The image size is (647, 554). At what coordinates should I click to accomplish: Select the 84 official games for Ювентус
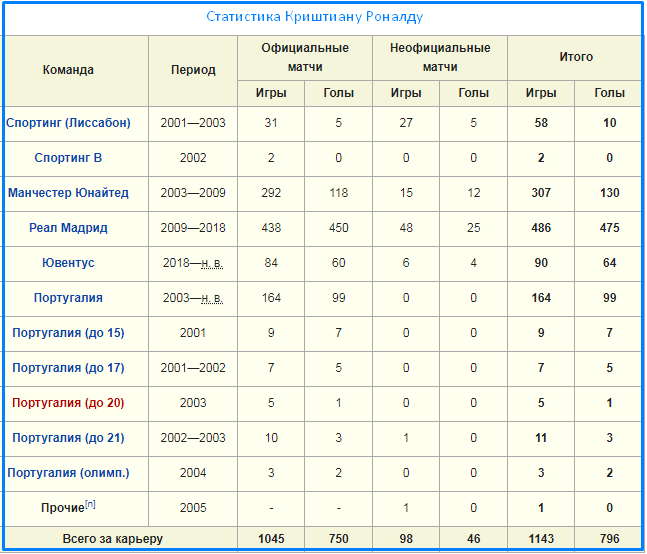(x=271, y=263)
